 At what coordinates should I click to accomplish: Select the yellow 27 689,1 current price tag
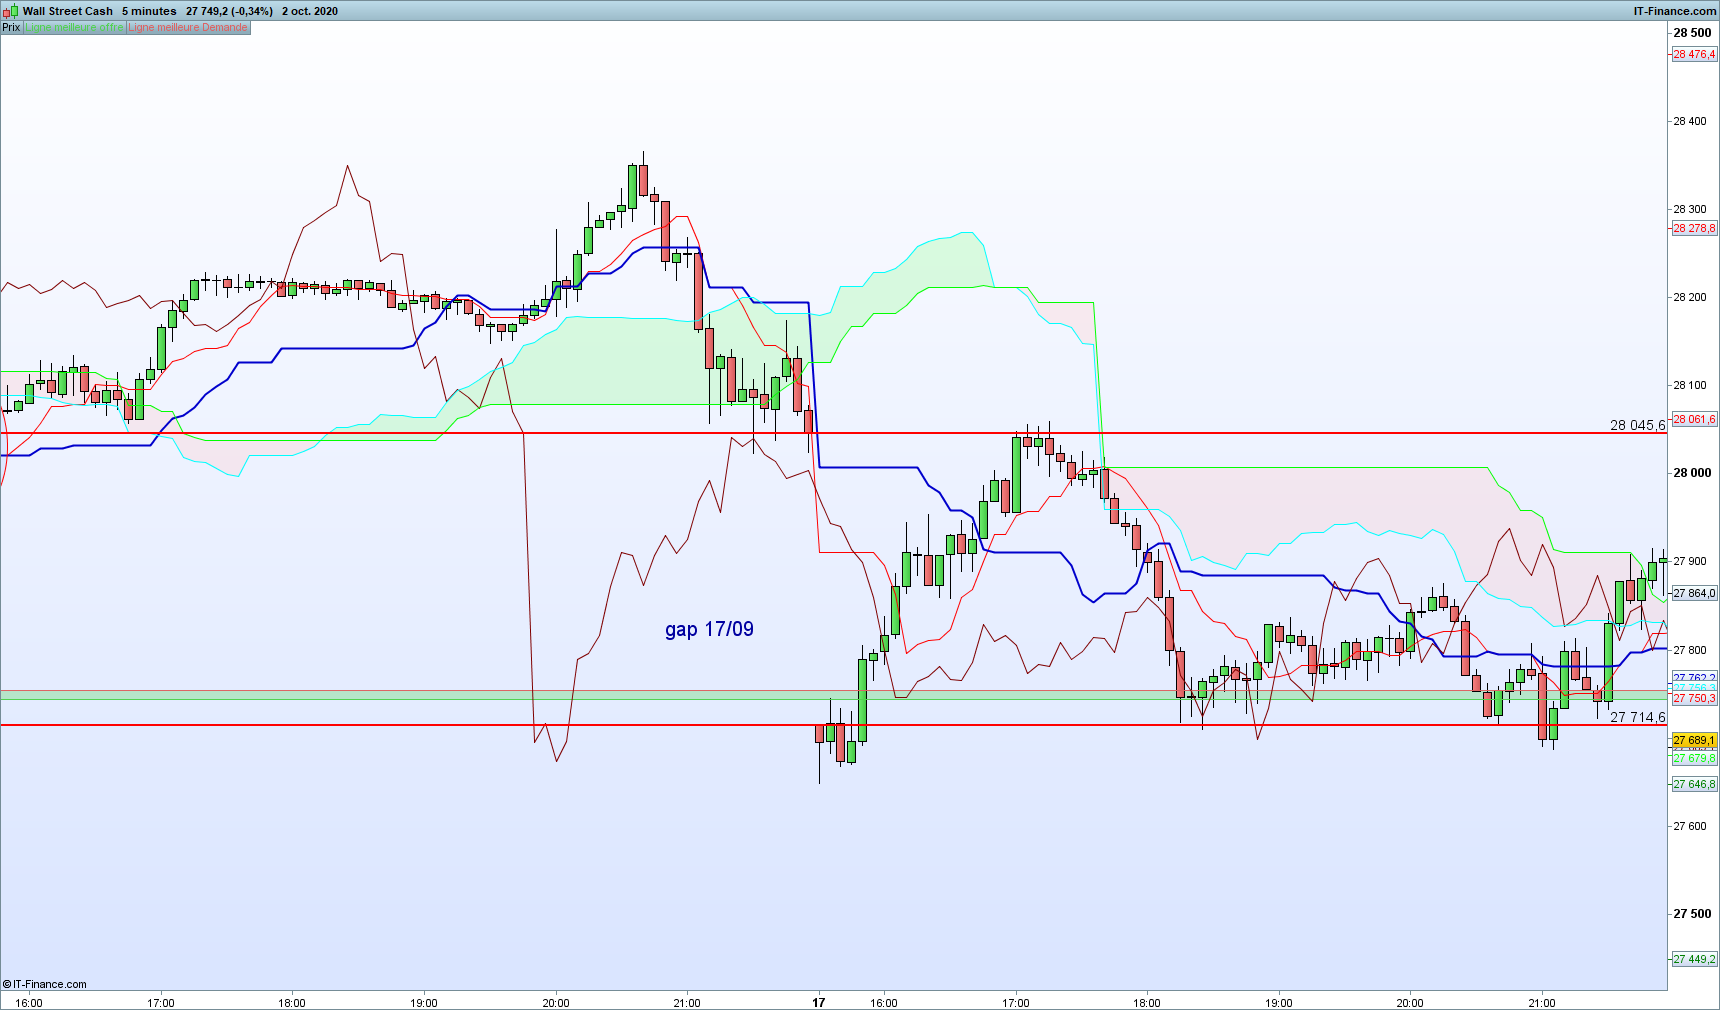point(1694,741)
